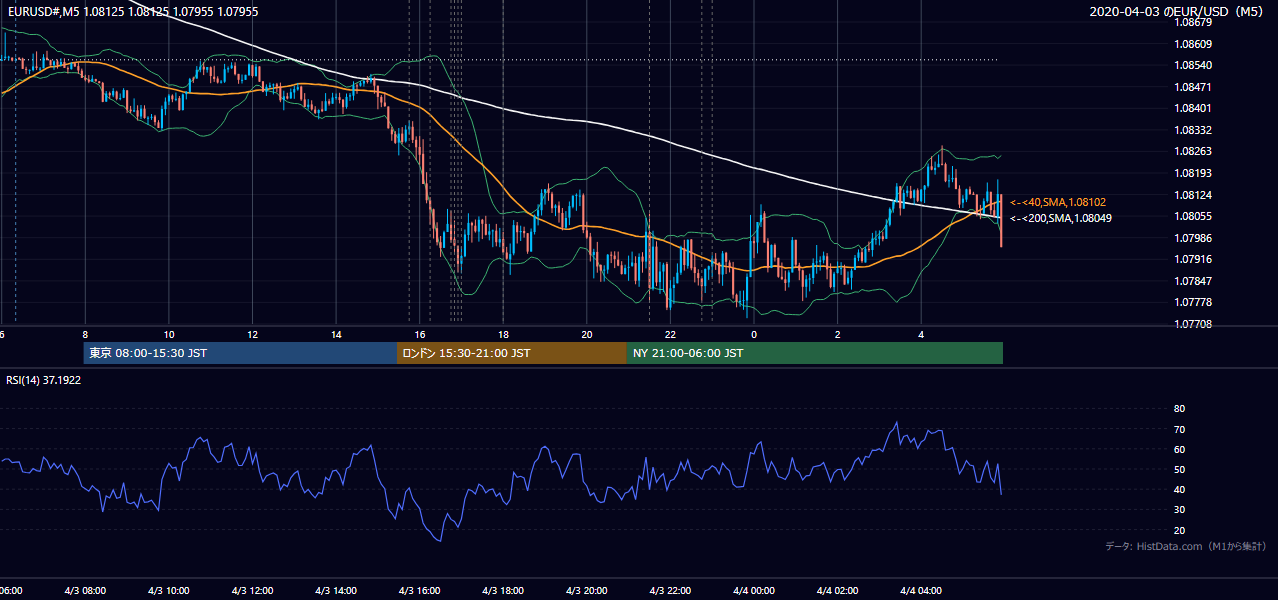
Task: Click price axis value 1.08332
Action: 1192,131
